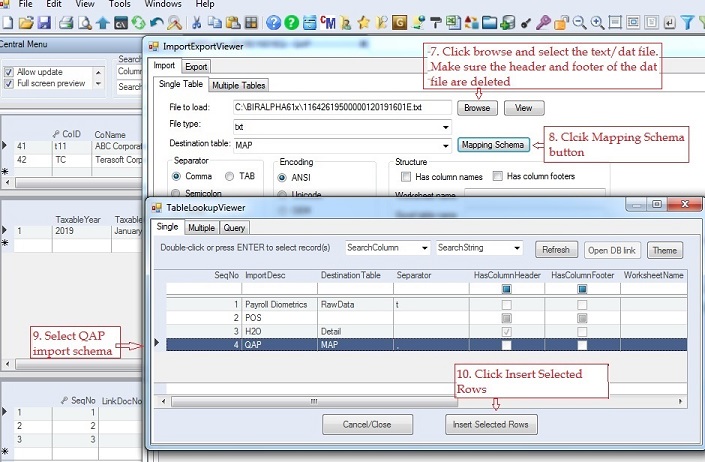Click the purple key toolbar icon
Screen dimensions: 705x462
click(x=543, y=22)
